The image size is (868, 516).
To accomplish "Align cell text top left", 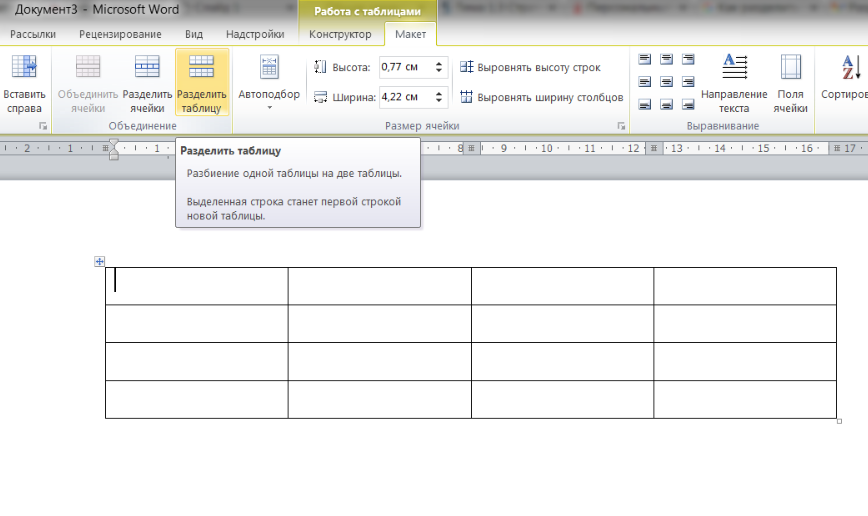I will (645, 59).
